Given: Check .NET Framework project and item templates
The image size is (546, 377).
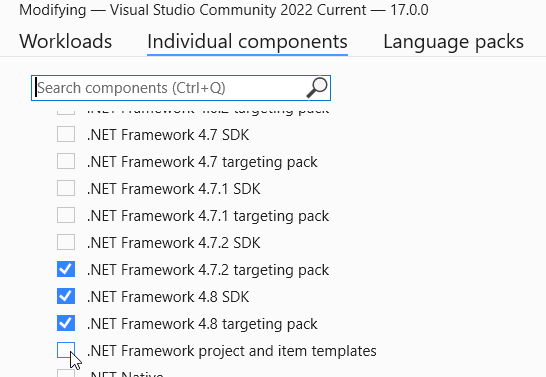Looking at the screenshot, I should tap(66, 350).
